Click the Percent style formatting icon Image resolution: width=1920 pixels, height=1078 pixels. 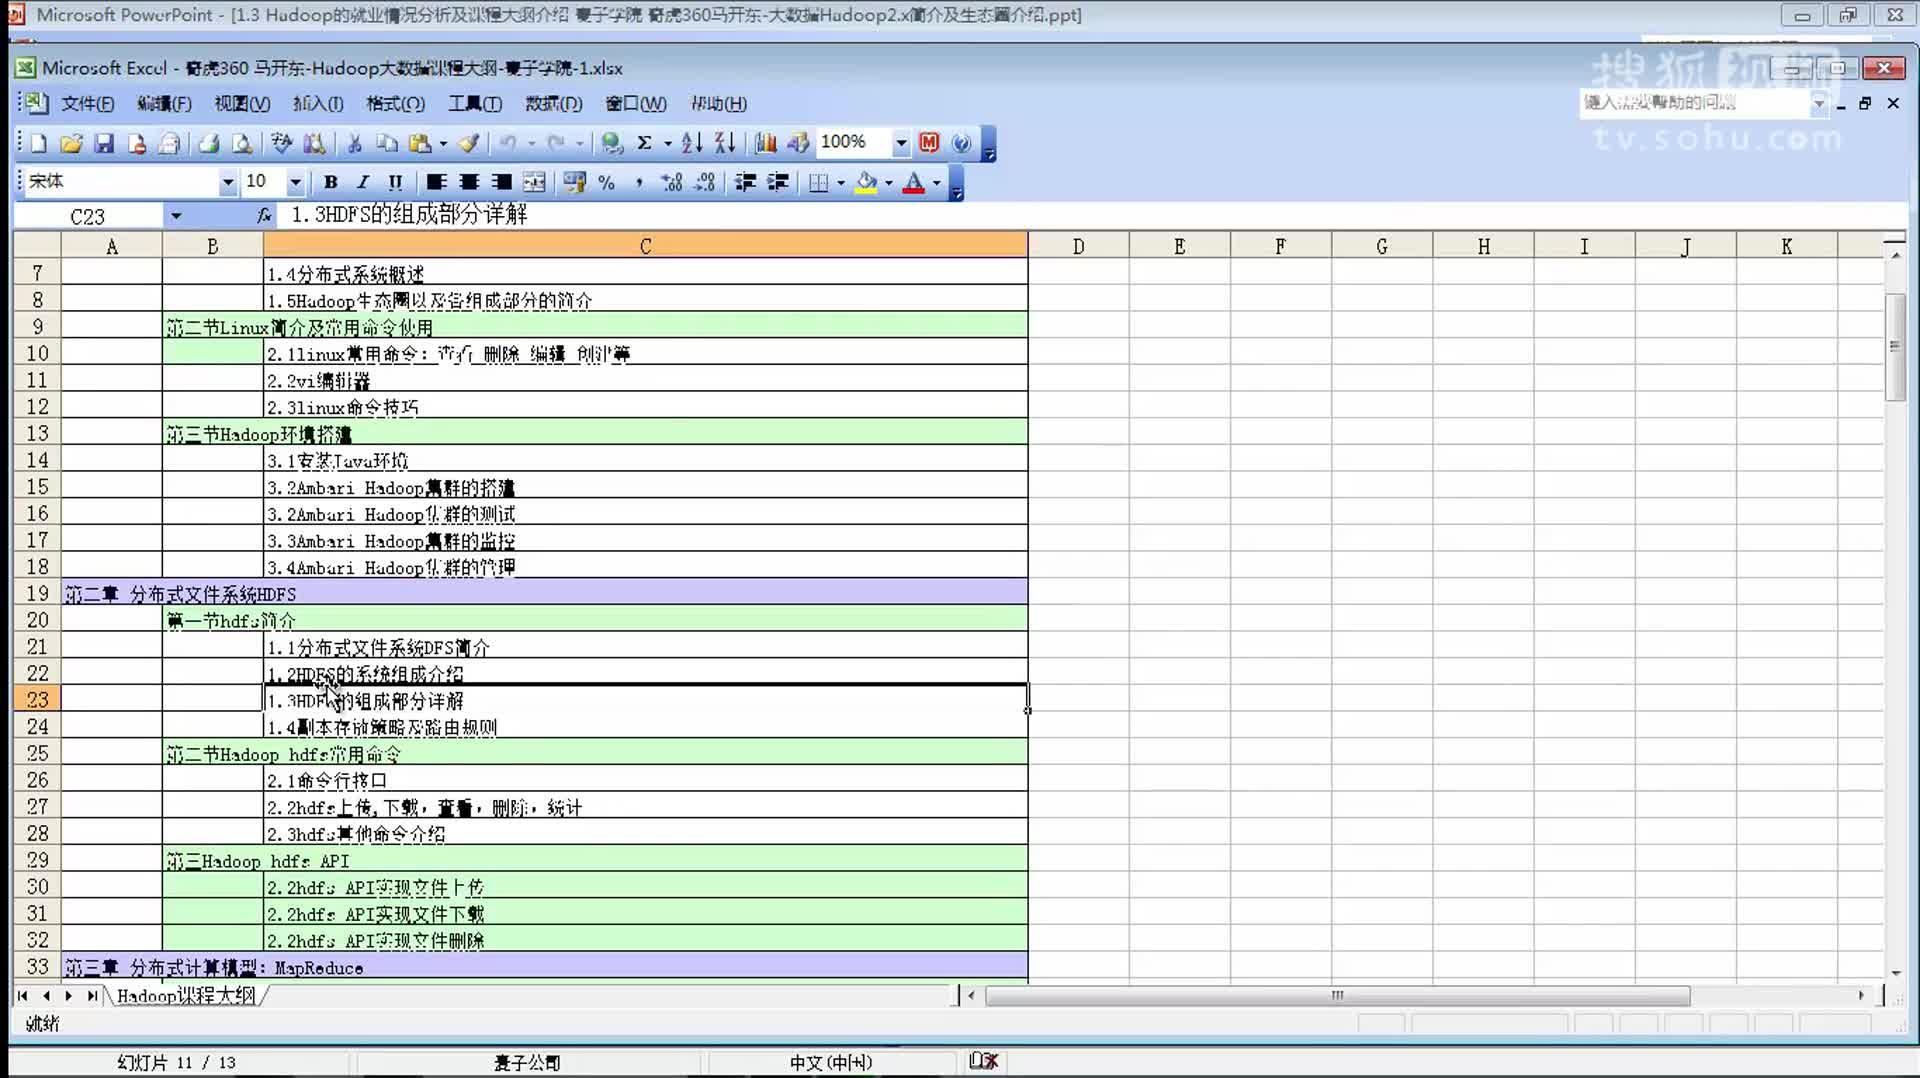605,182
